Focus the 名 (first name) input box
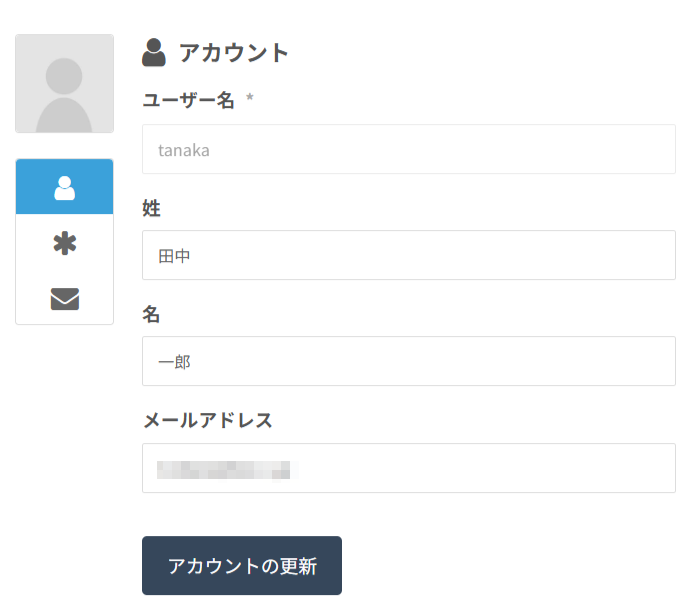 408,362
